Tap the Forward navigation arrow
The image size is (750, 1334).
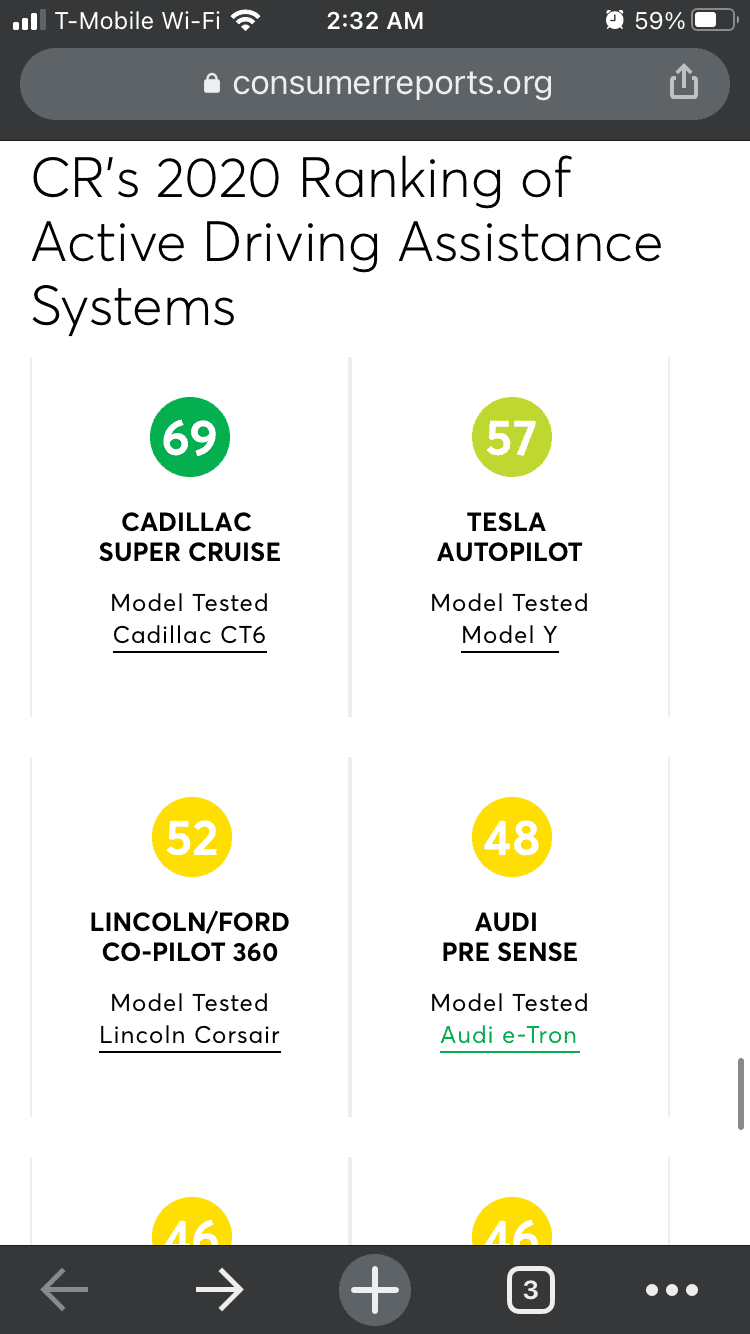(x=219, y=1289)
